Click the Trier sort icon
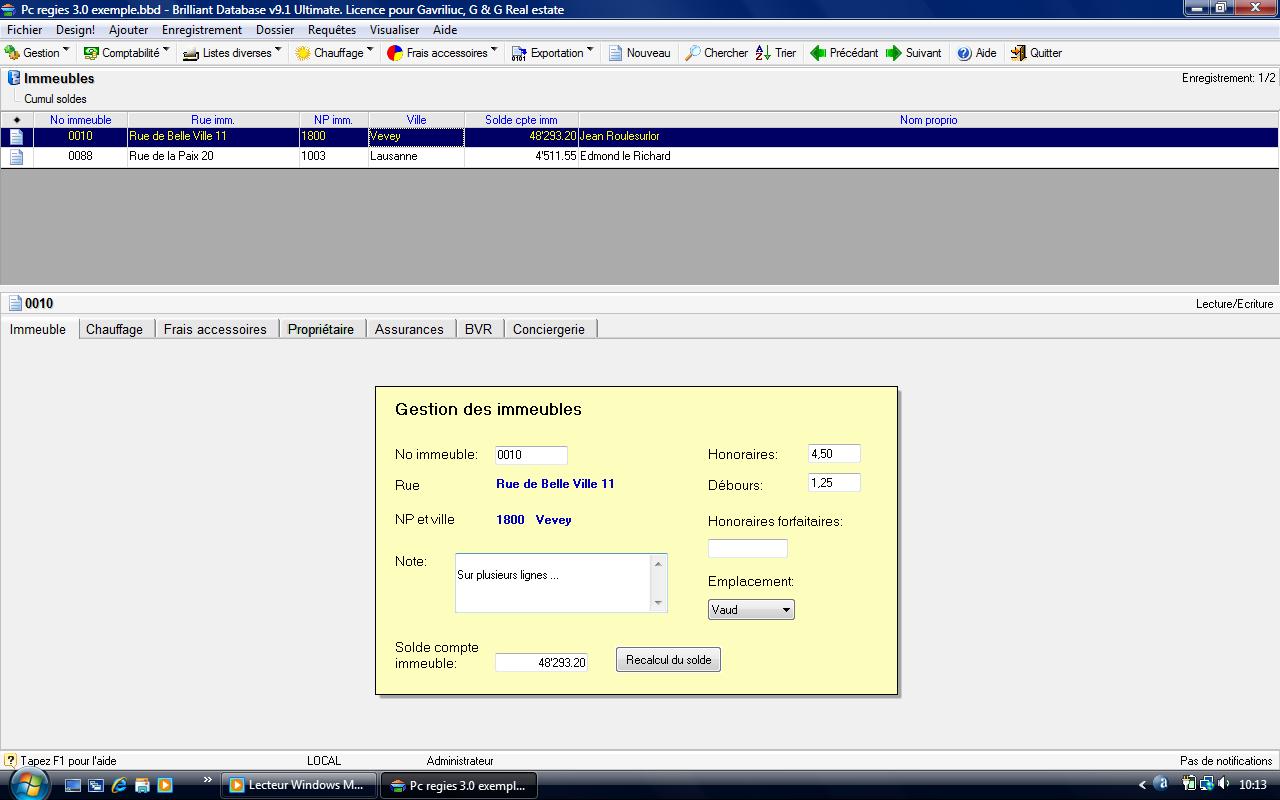This screenshot has height=800, width=1280. (763, 53)
